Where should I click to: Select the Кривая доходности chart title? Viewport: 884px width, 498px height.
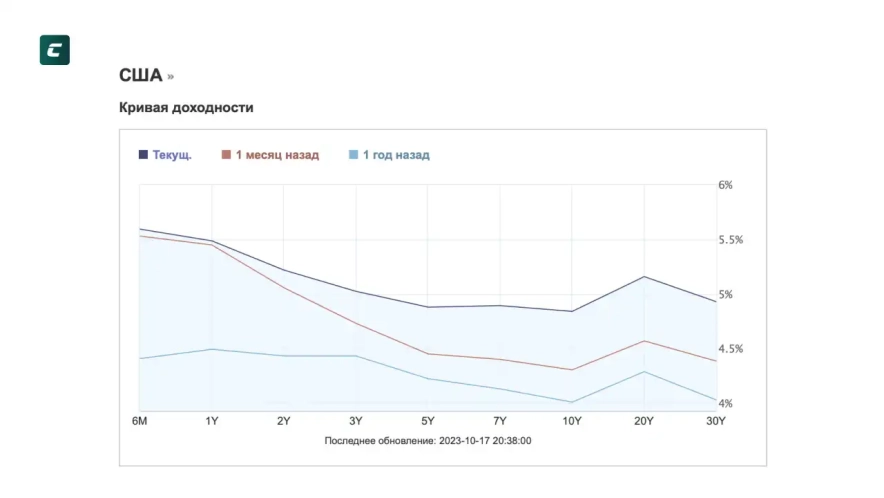click(186, 107)
